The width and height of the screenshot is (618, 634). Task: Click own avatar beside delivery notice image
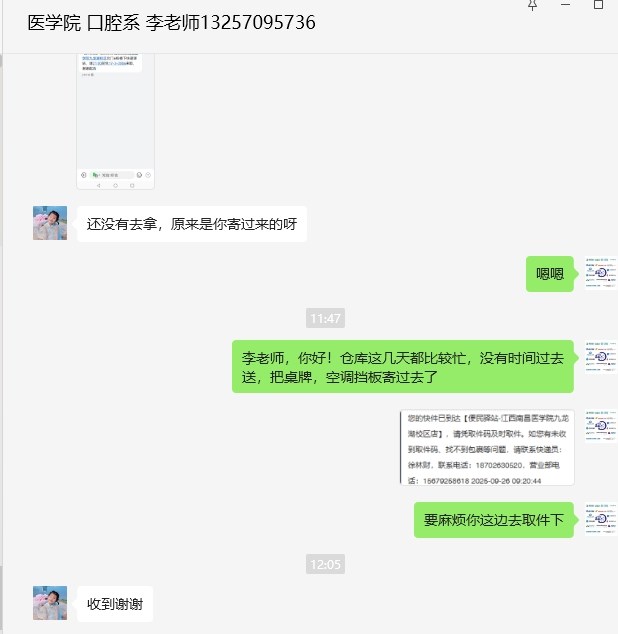click(x=601, y=426)
